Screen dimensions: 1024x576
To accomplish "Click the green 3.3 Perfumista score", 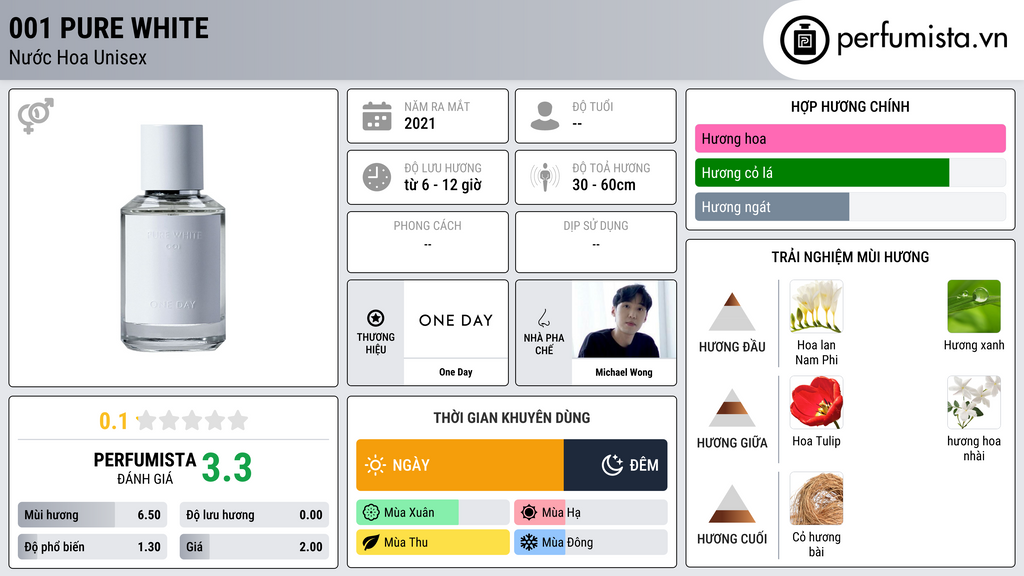I will [227, 468].
